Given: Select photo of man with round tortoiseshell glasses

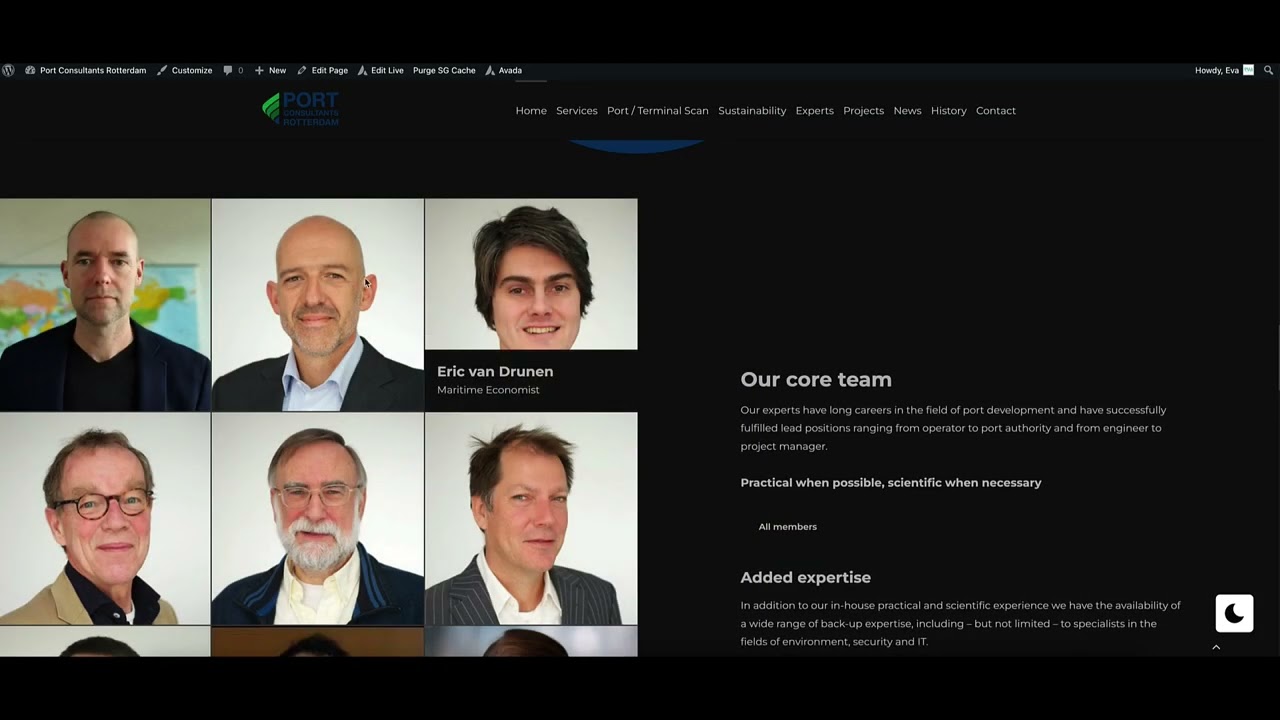Looking at the screenshot, I should pyautogui.click(x=105, y=519).
